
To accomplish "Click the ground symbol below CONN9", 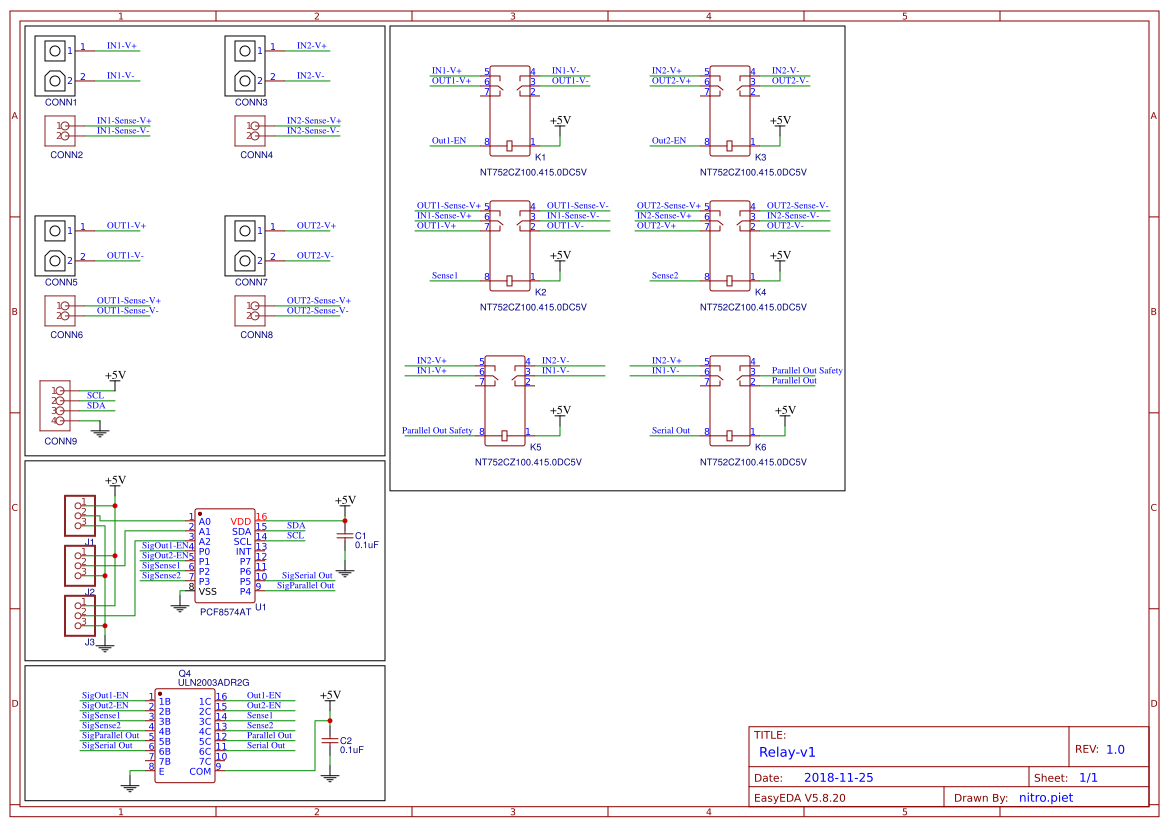I will pyautogui.click(x=99, y=432).
